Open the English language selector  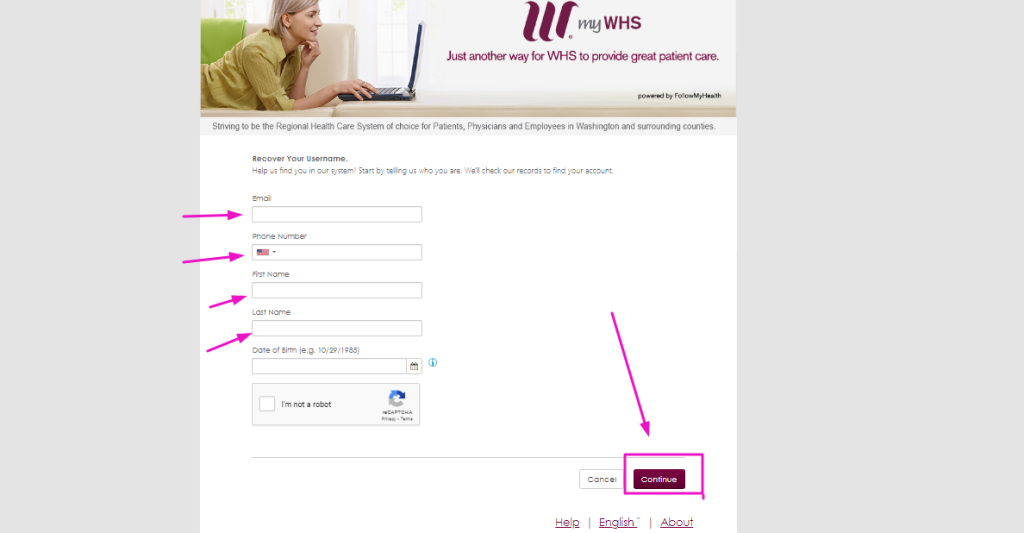coord(618,522)
